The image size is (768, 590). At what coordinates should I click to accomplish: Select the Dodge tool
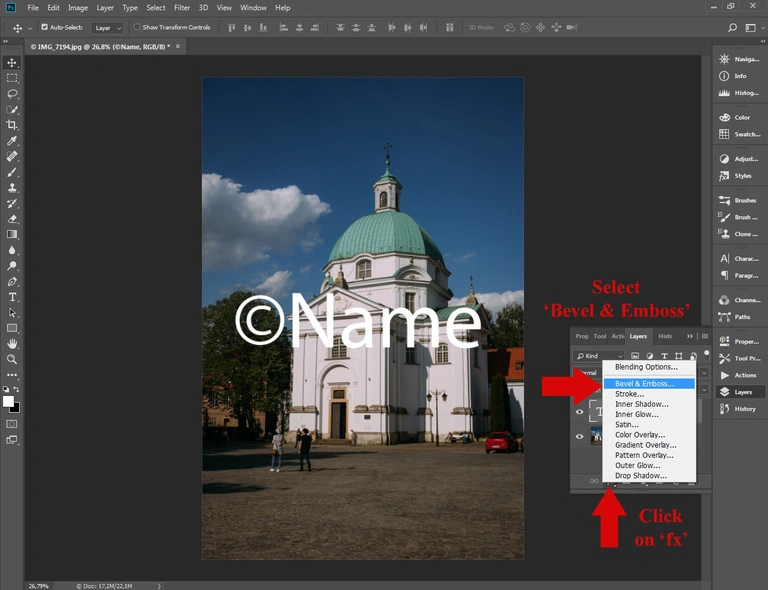click(12, 266)
